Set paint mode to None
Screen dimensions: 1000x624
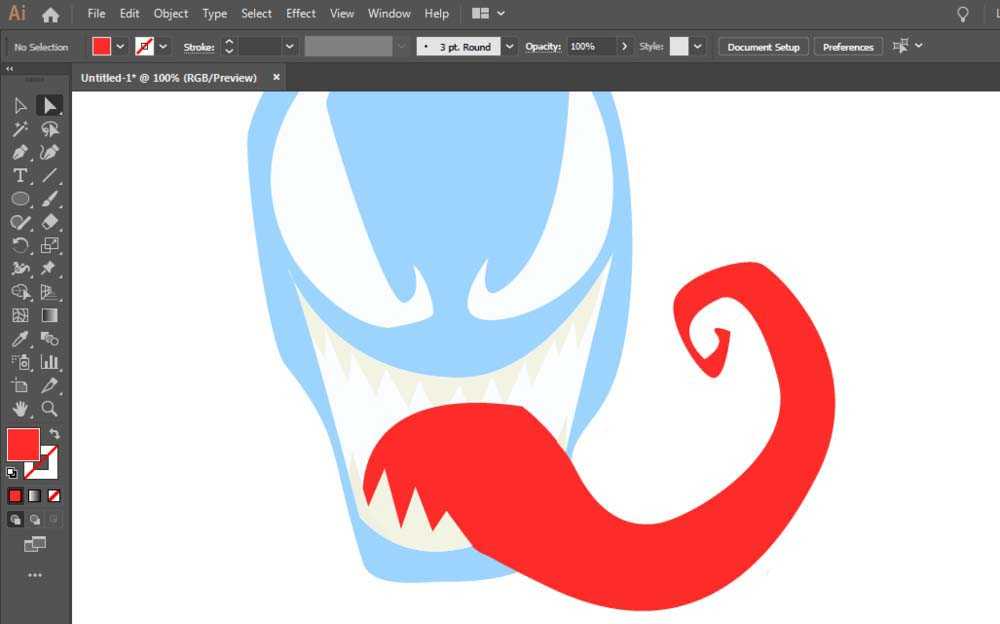click(54, 495)
